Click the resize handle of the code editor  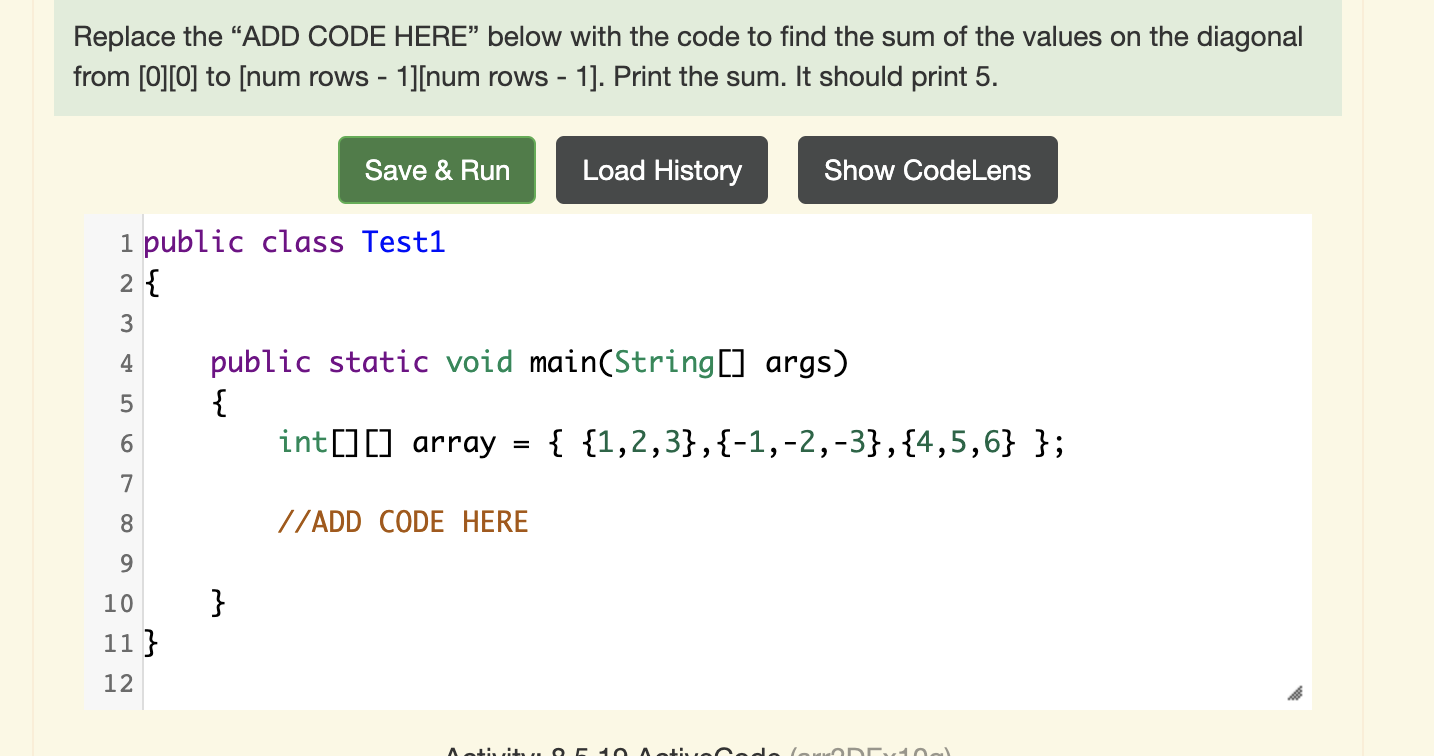pyautogui.click(x=1295, y=693)
